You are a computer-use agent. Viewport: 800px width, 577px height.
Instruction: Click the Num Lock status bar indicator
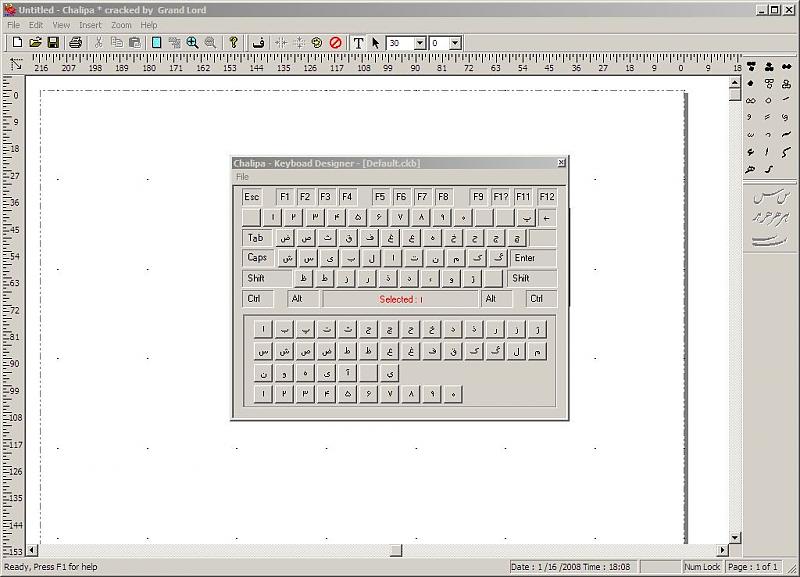click(702, 567)
